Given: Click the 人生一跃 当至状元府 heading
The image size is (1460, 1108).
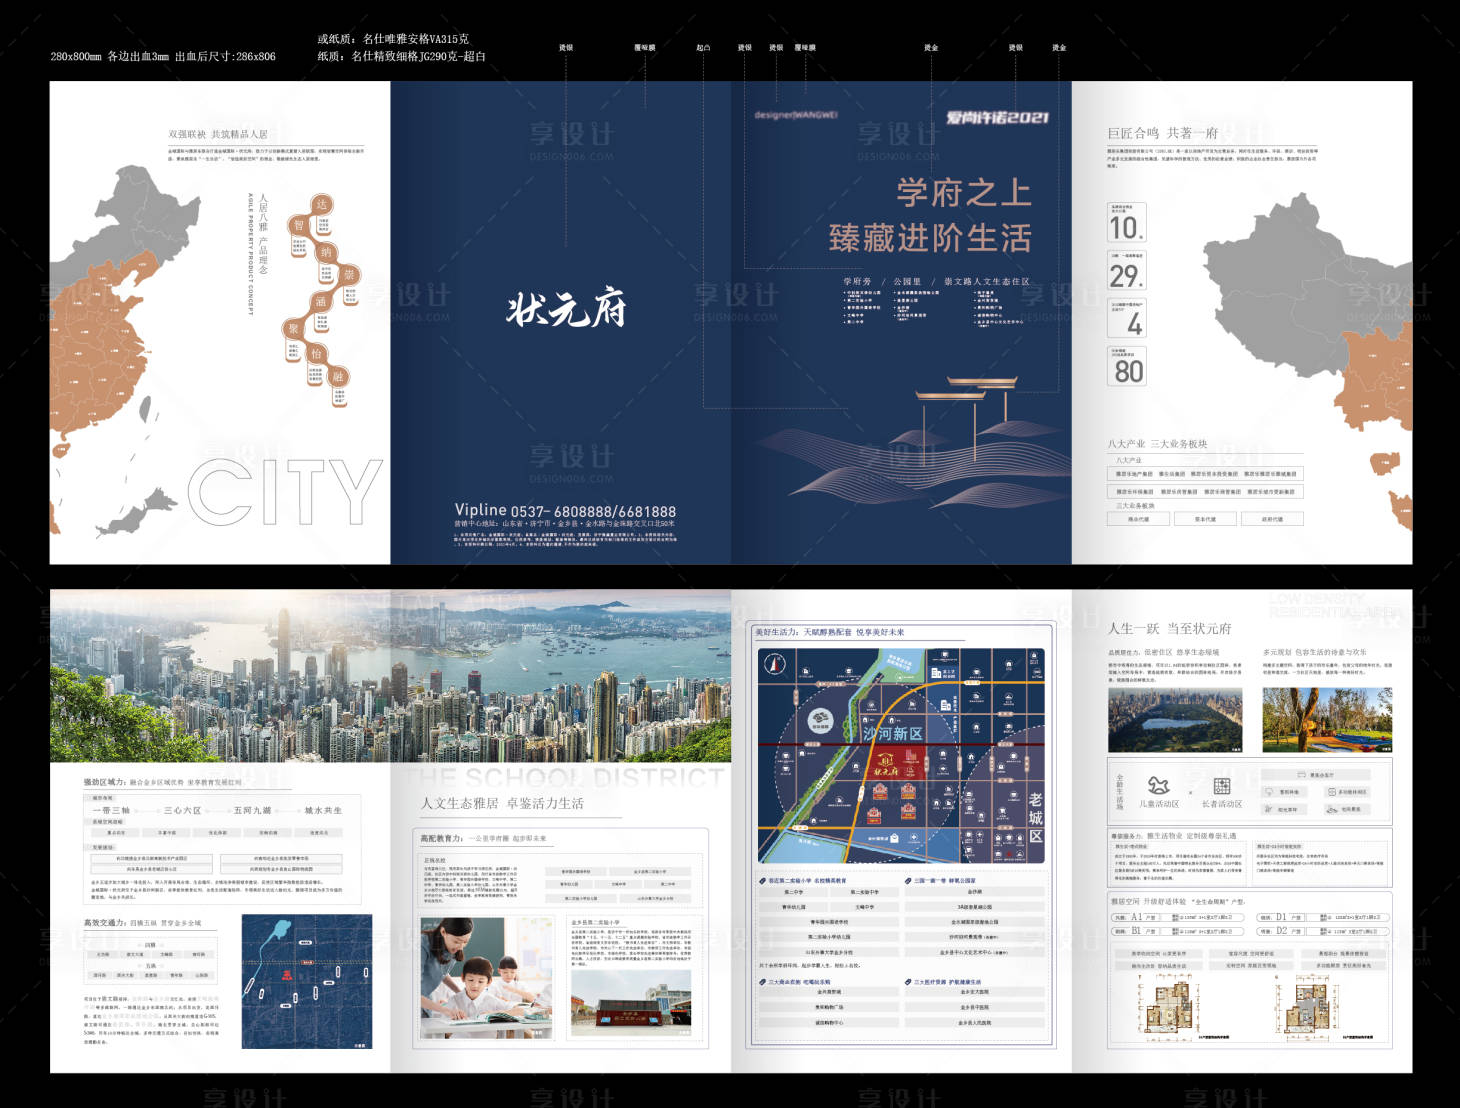Looking at the screenshot, I should click(x=1169, y=629).
